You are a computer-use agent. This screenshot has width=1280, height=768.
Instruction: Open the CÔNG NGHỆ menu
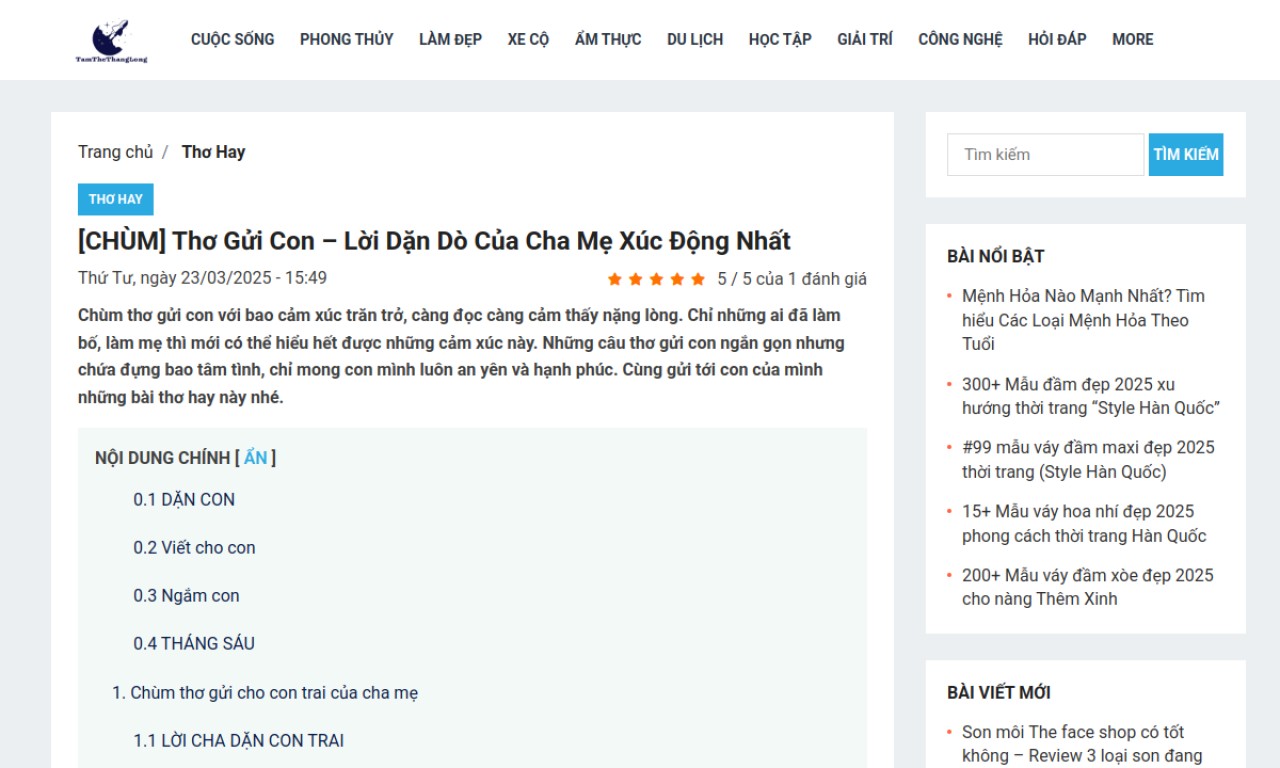(x=960, y=40)
